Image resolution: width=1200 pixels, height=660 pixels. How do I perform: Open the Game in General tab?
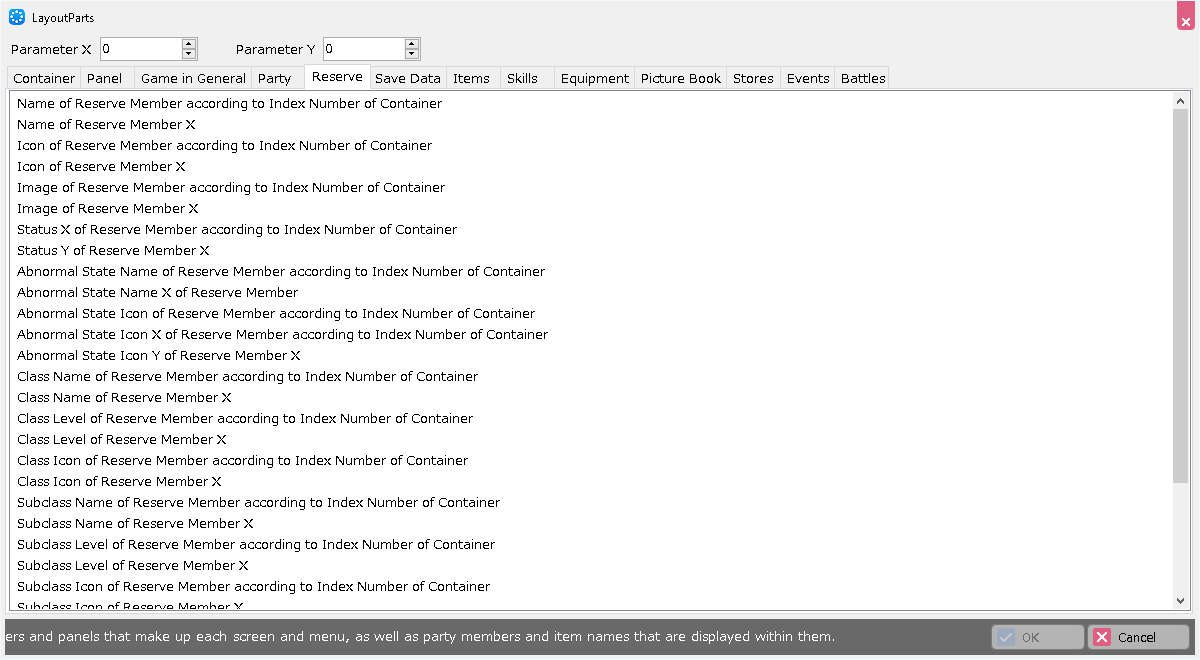coord(193,78)
